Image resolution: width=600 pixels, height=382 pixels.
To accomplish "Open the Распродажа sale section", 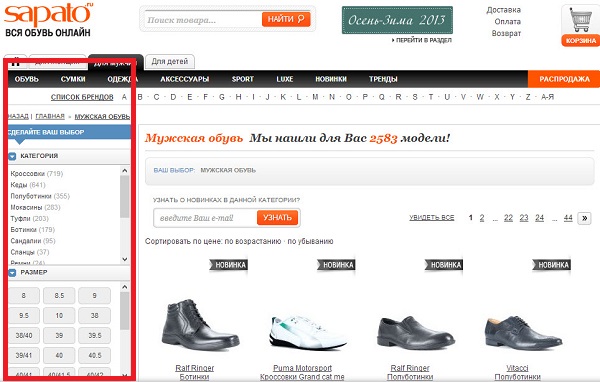I will tap(564, 79).
